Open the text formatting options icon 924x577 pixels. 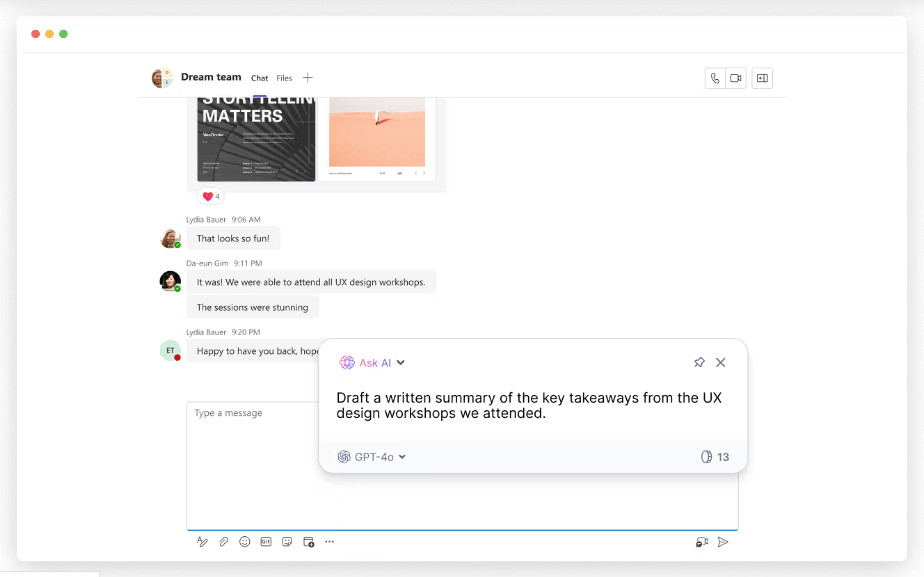click(x=202, y=542)
